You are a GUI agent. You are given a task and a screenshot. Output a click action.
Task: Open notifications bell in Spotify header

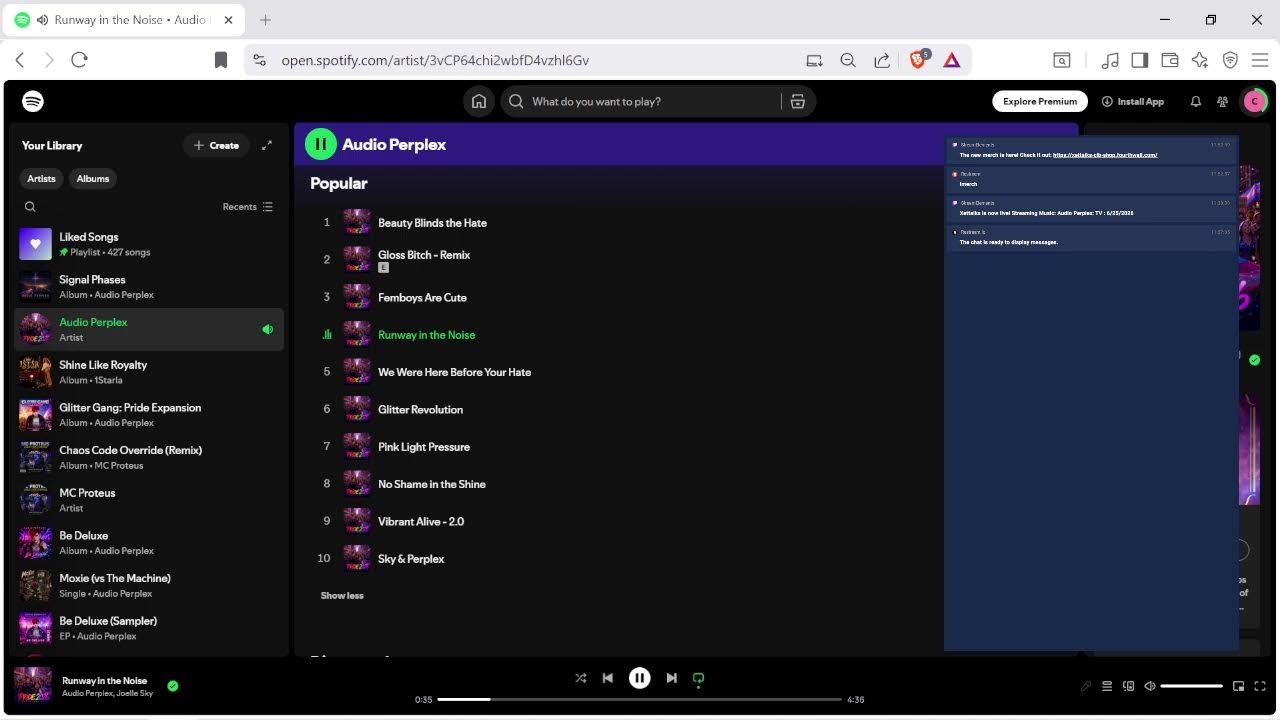coord(1195,101)
